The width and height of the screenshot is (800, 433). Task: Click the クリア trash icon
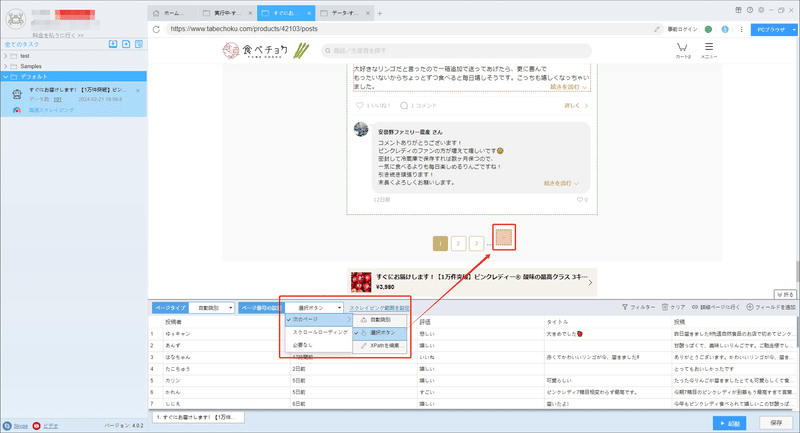pos(665,307)
